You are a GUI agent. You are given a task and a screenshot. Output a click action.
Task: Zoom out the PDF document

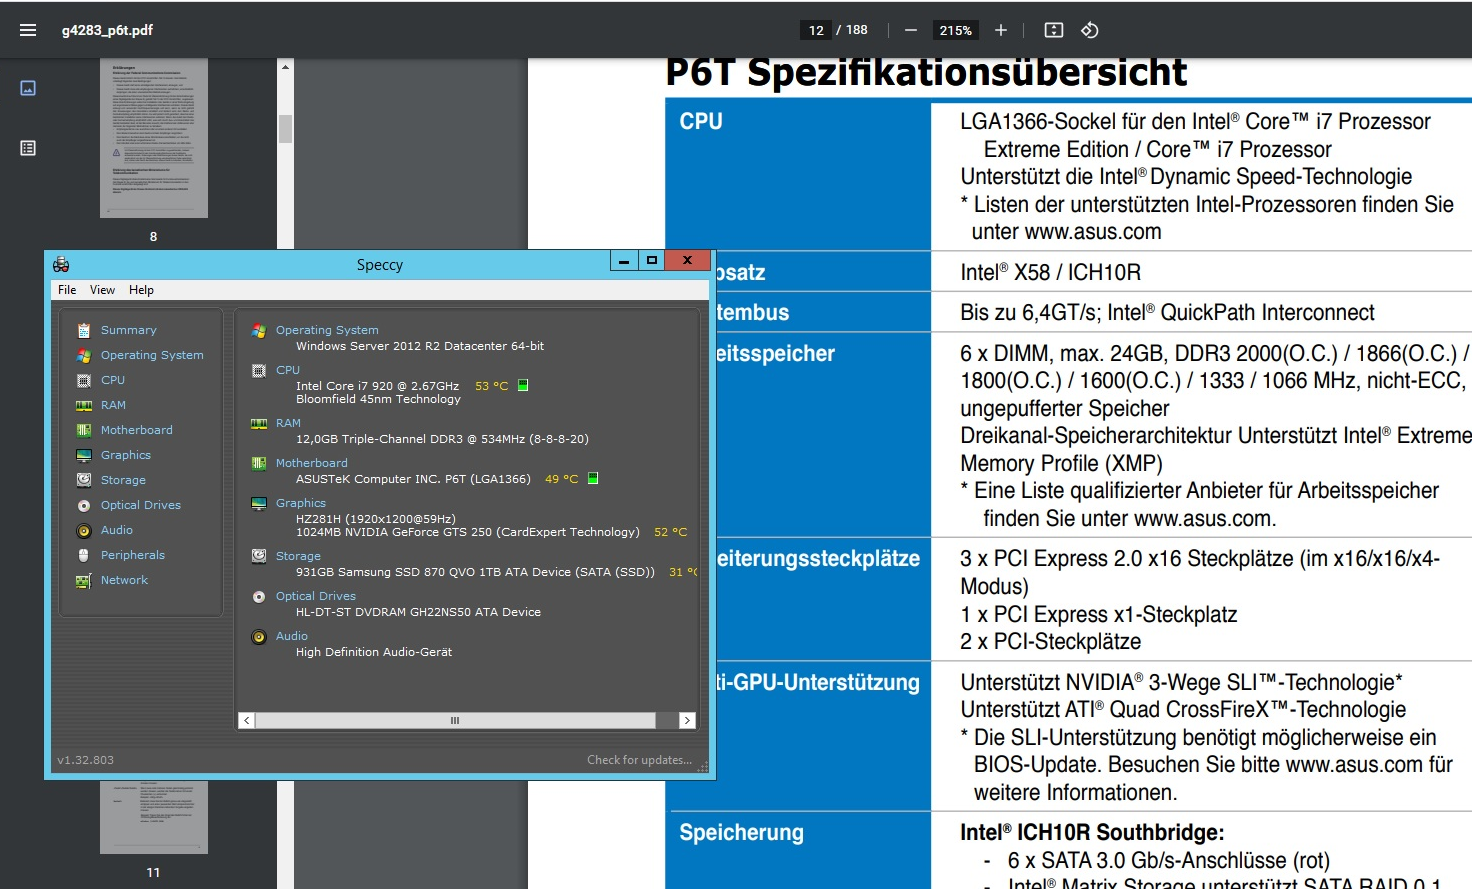tap(911, 30)
